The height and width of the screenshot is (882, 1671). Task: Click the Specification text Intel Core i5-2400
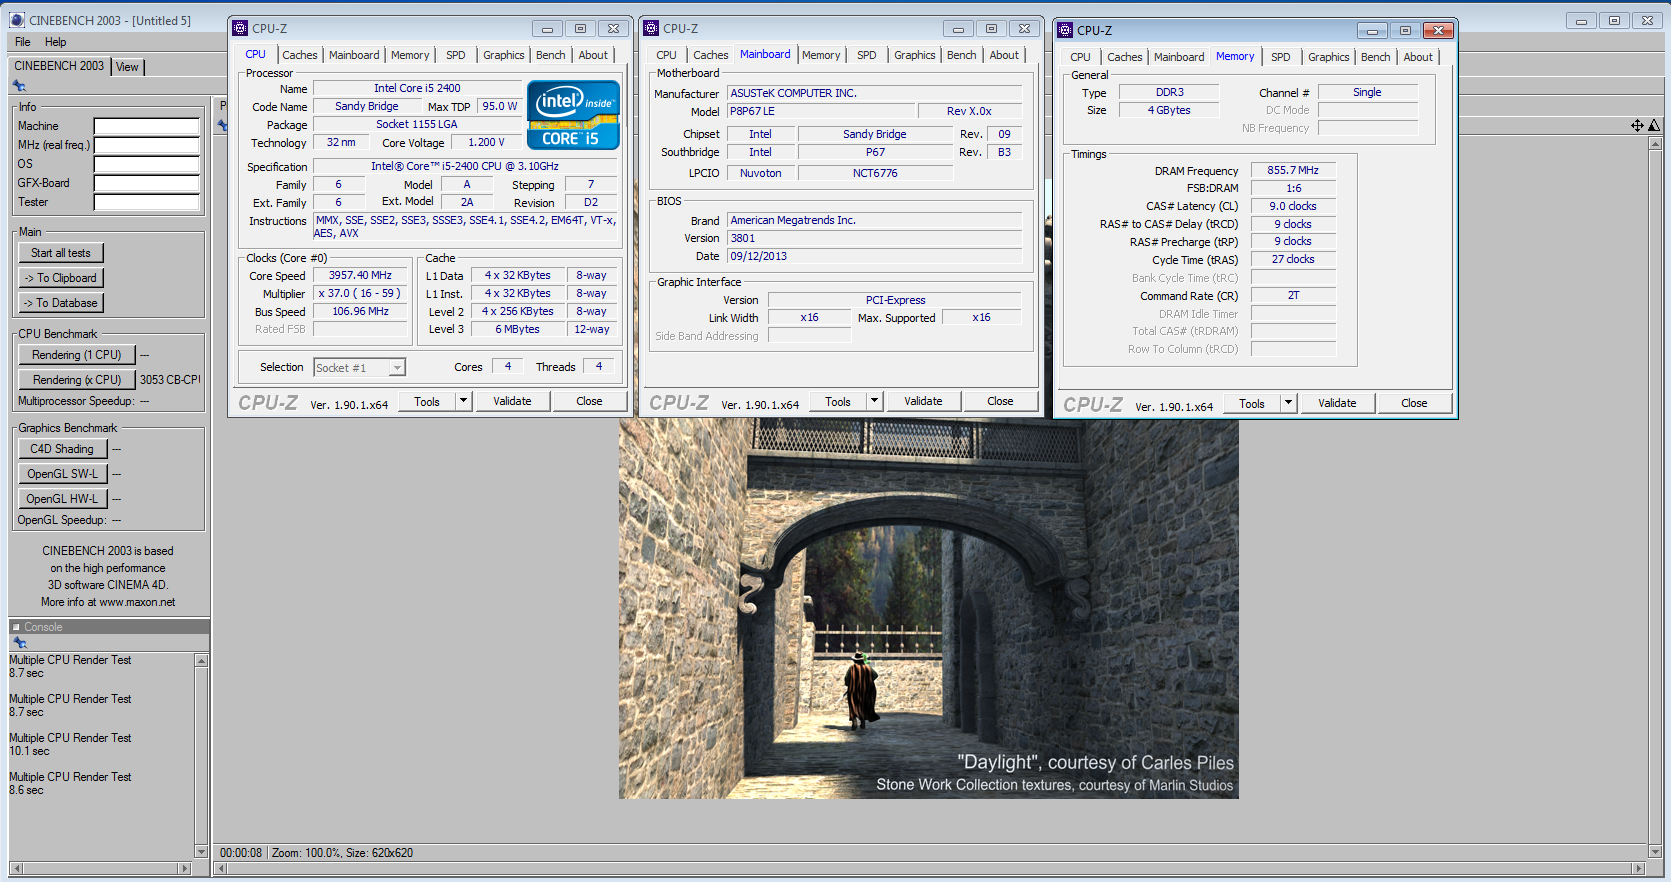[465, 167]
